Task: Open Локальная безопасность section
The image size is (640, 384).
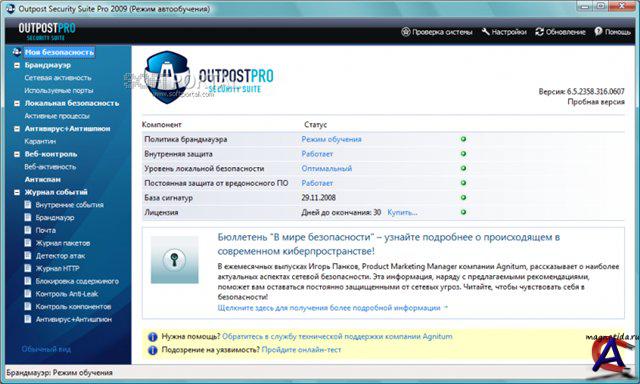Action: coord(72,103)
